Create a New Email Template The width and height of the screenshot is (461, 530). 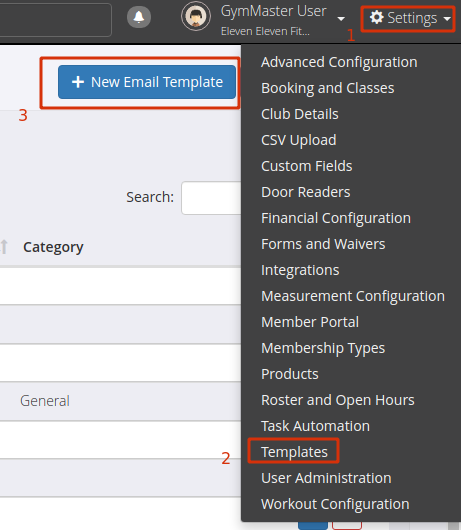[147, 82]
